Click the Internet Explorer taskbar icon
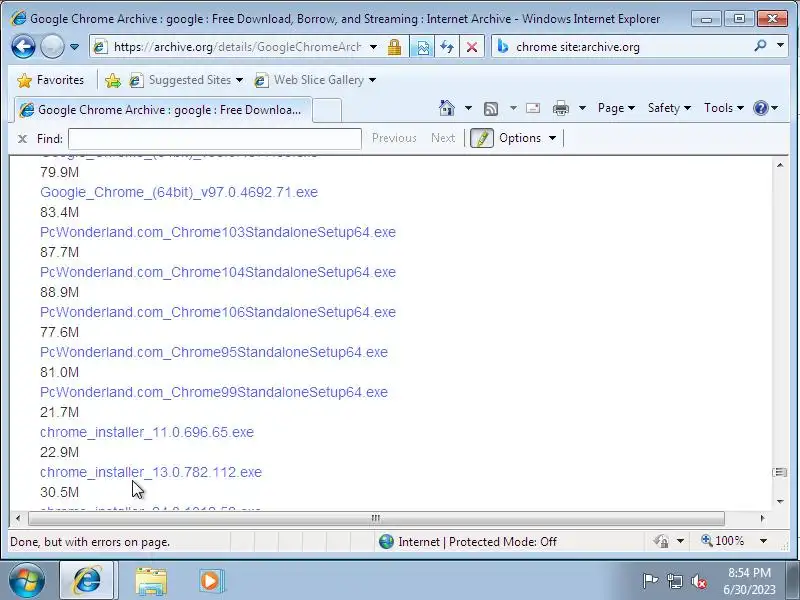The image size is (800, 600). click(x=87, y=581)
